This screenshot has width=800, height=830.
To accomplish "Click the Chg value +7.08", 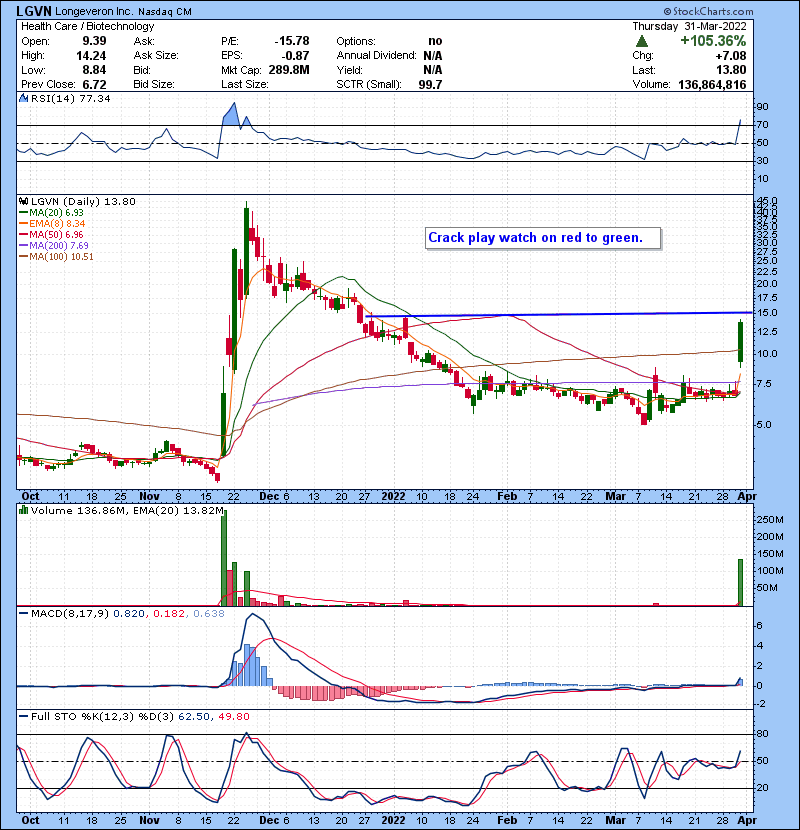I will coord(731,56).
